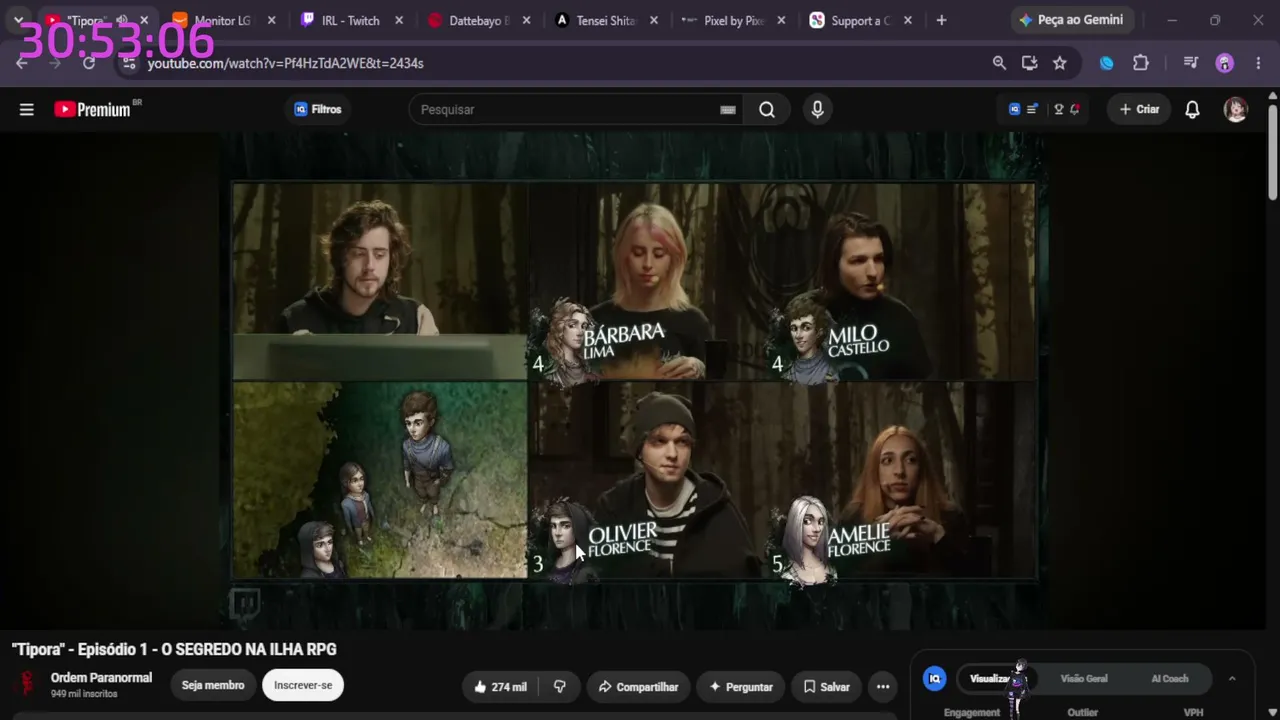View site information icon by URL
1280x720 pixels.
[128, 63]
